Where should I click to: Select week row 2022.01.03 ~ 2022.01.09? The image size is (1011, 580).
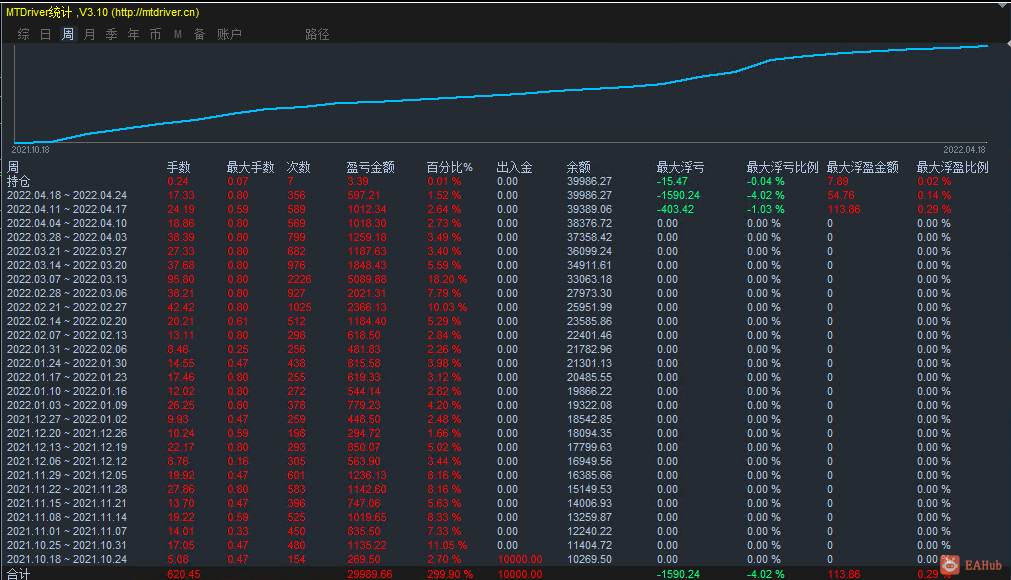point(67,405)
